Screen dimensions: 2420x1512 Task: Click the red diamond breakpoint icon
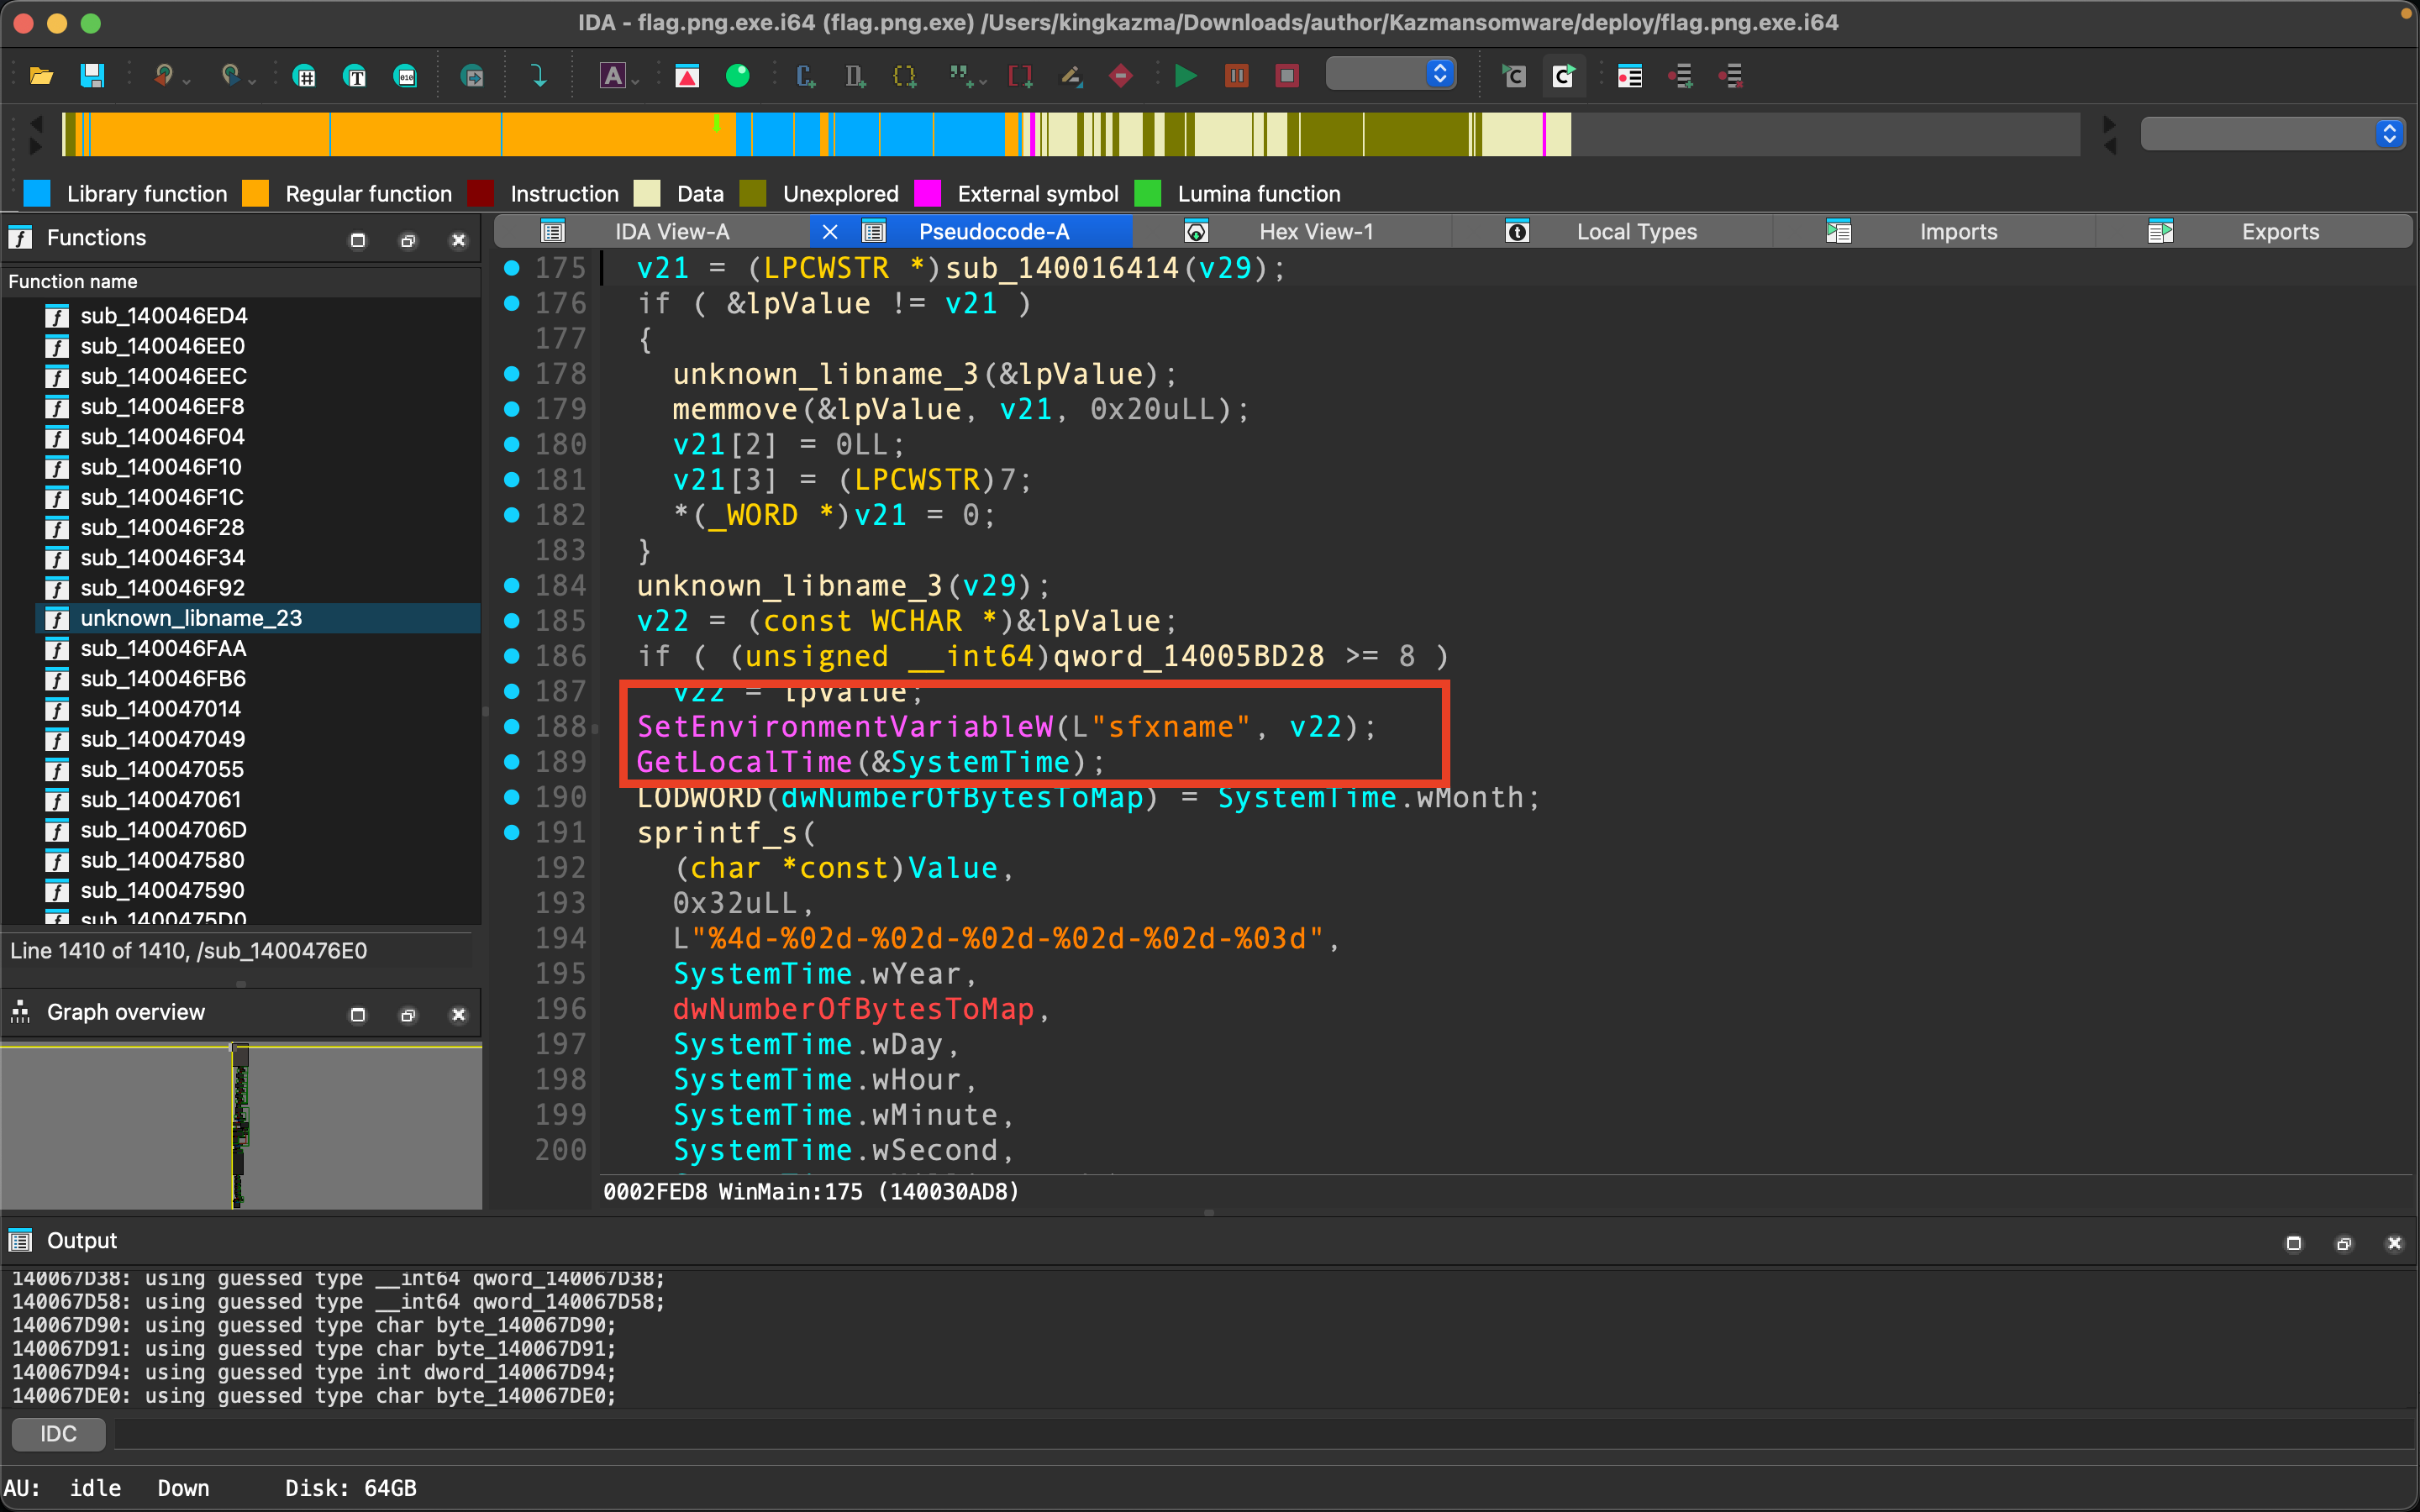pos(1121,76)
